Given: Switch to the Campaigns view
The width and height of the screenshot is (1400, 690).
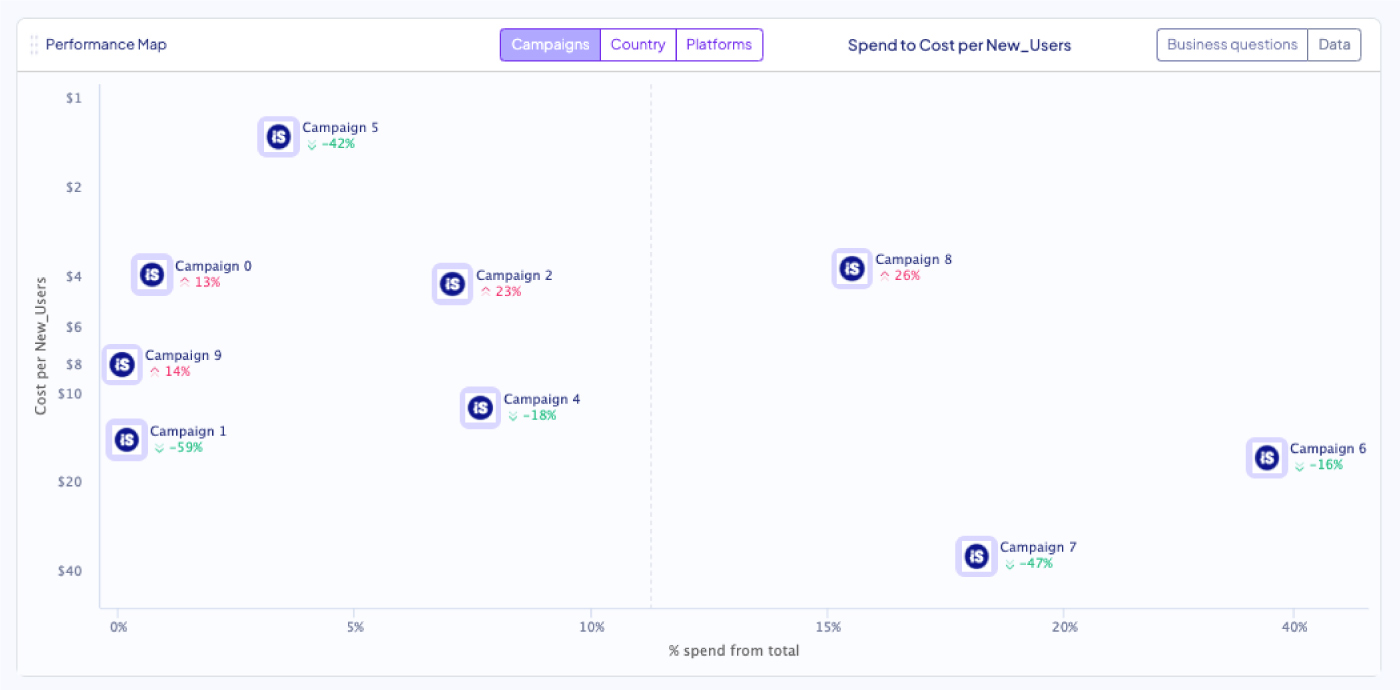Looking at the screenshot, I should 550,45.
